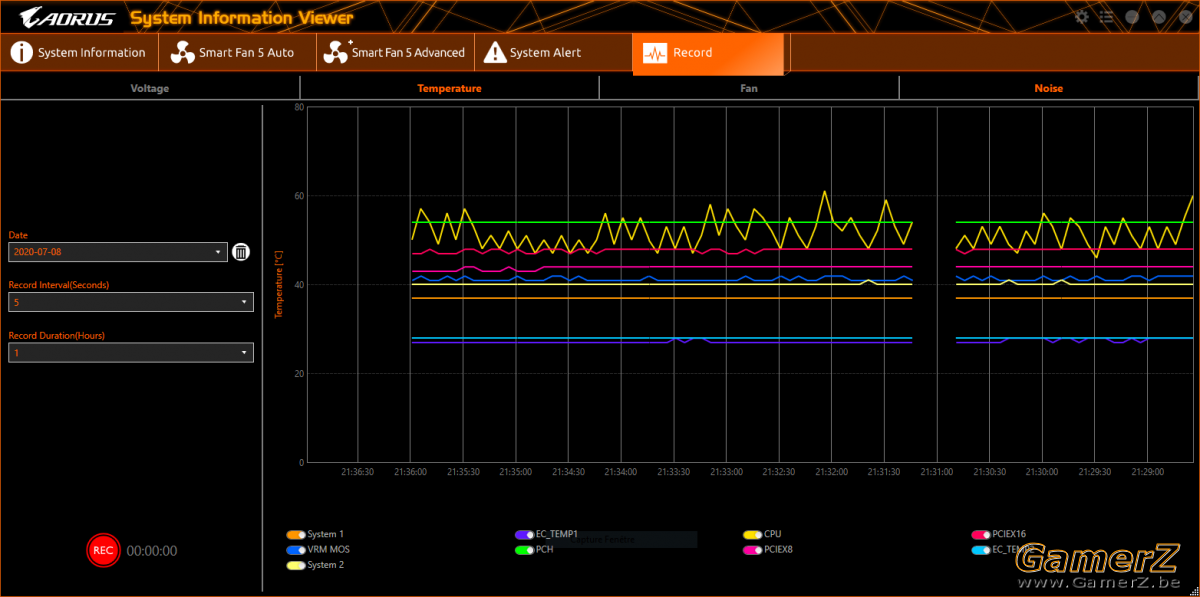This screenshot has height=597, width=1200.
Task: Minimize the System Information Viewer window
Action: 1133,17
